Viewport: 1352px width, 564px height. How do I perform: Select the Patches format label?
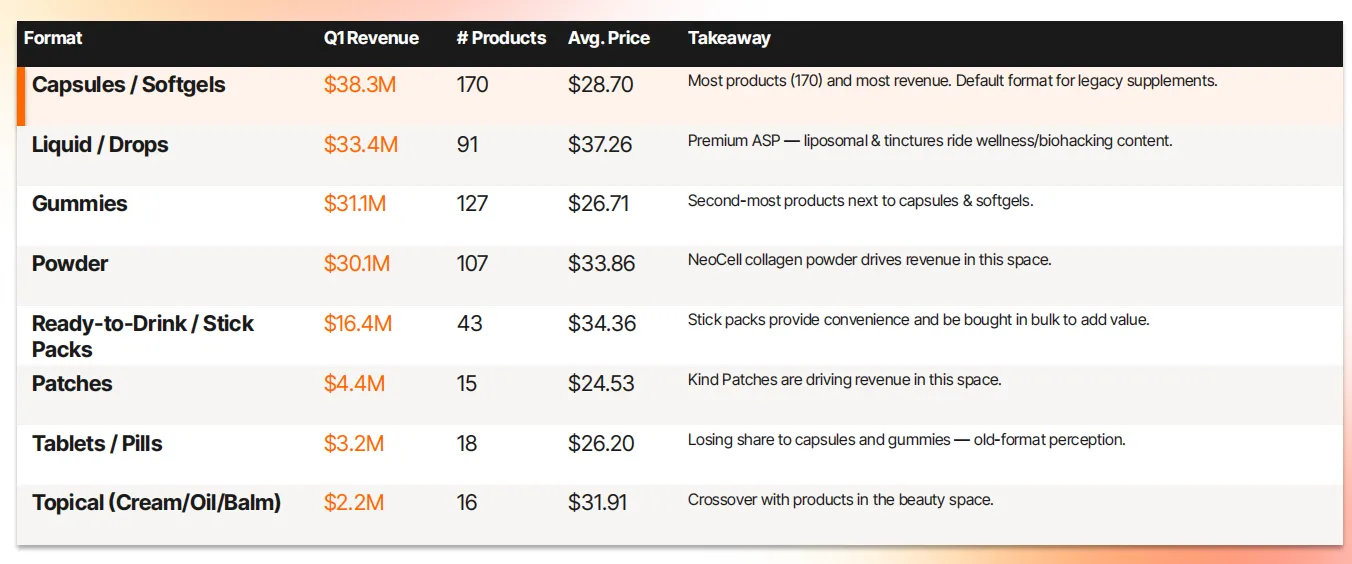pyautogui.click(x=72, y=384)
